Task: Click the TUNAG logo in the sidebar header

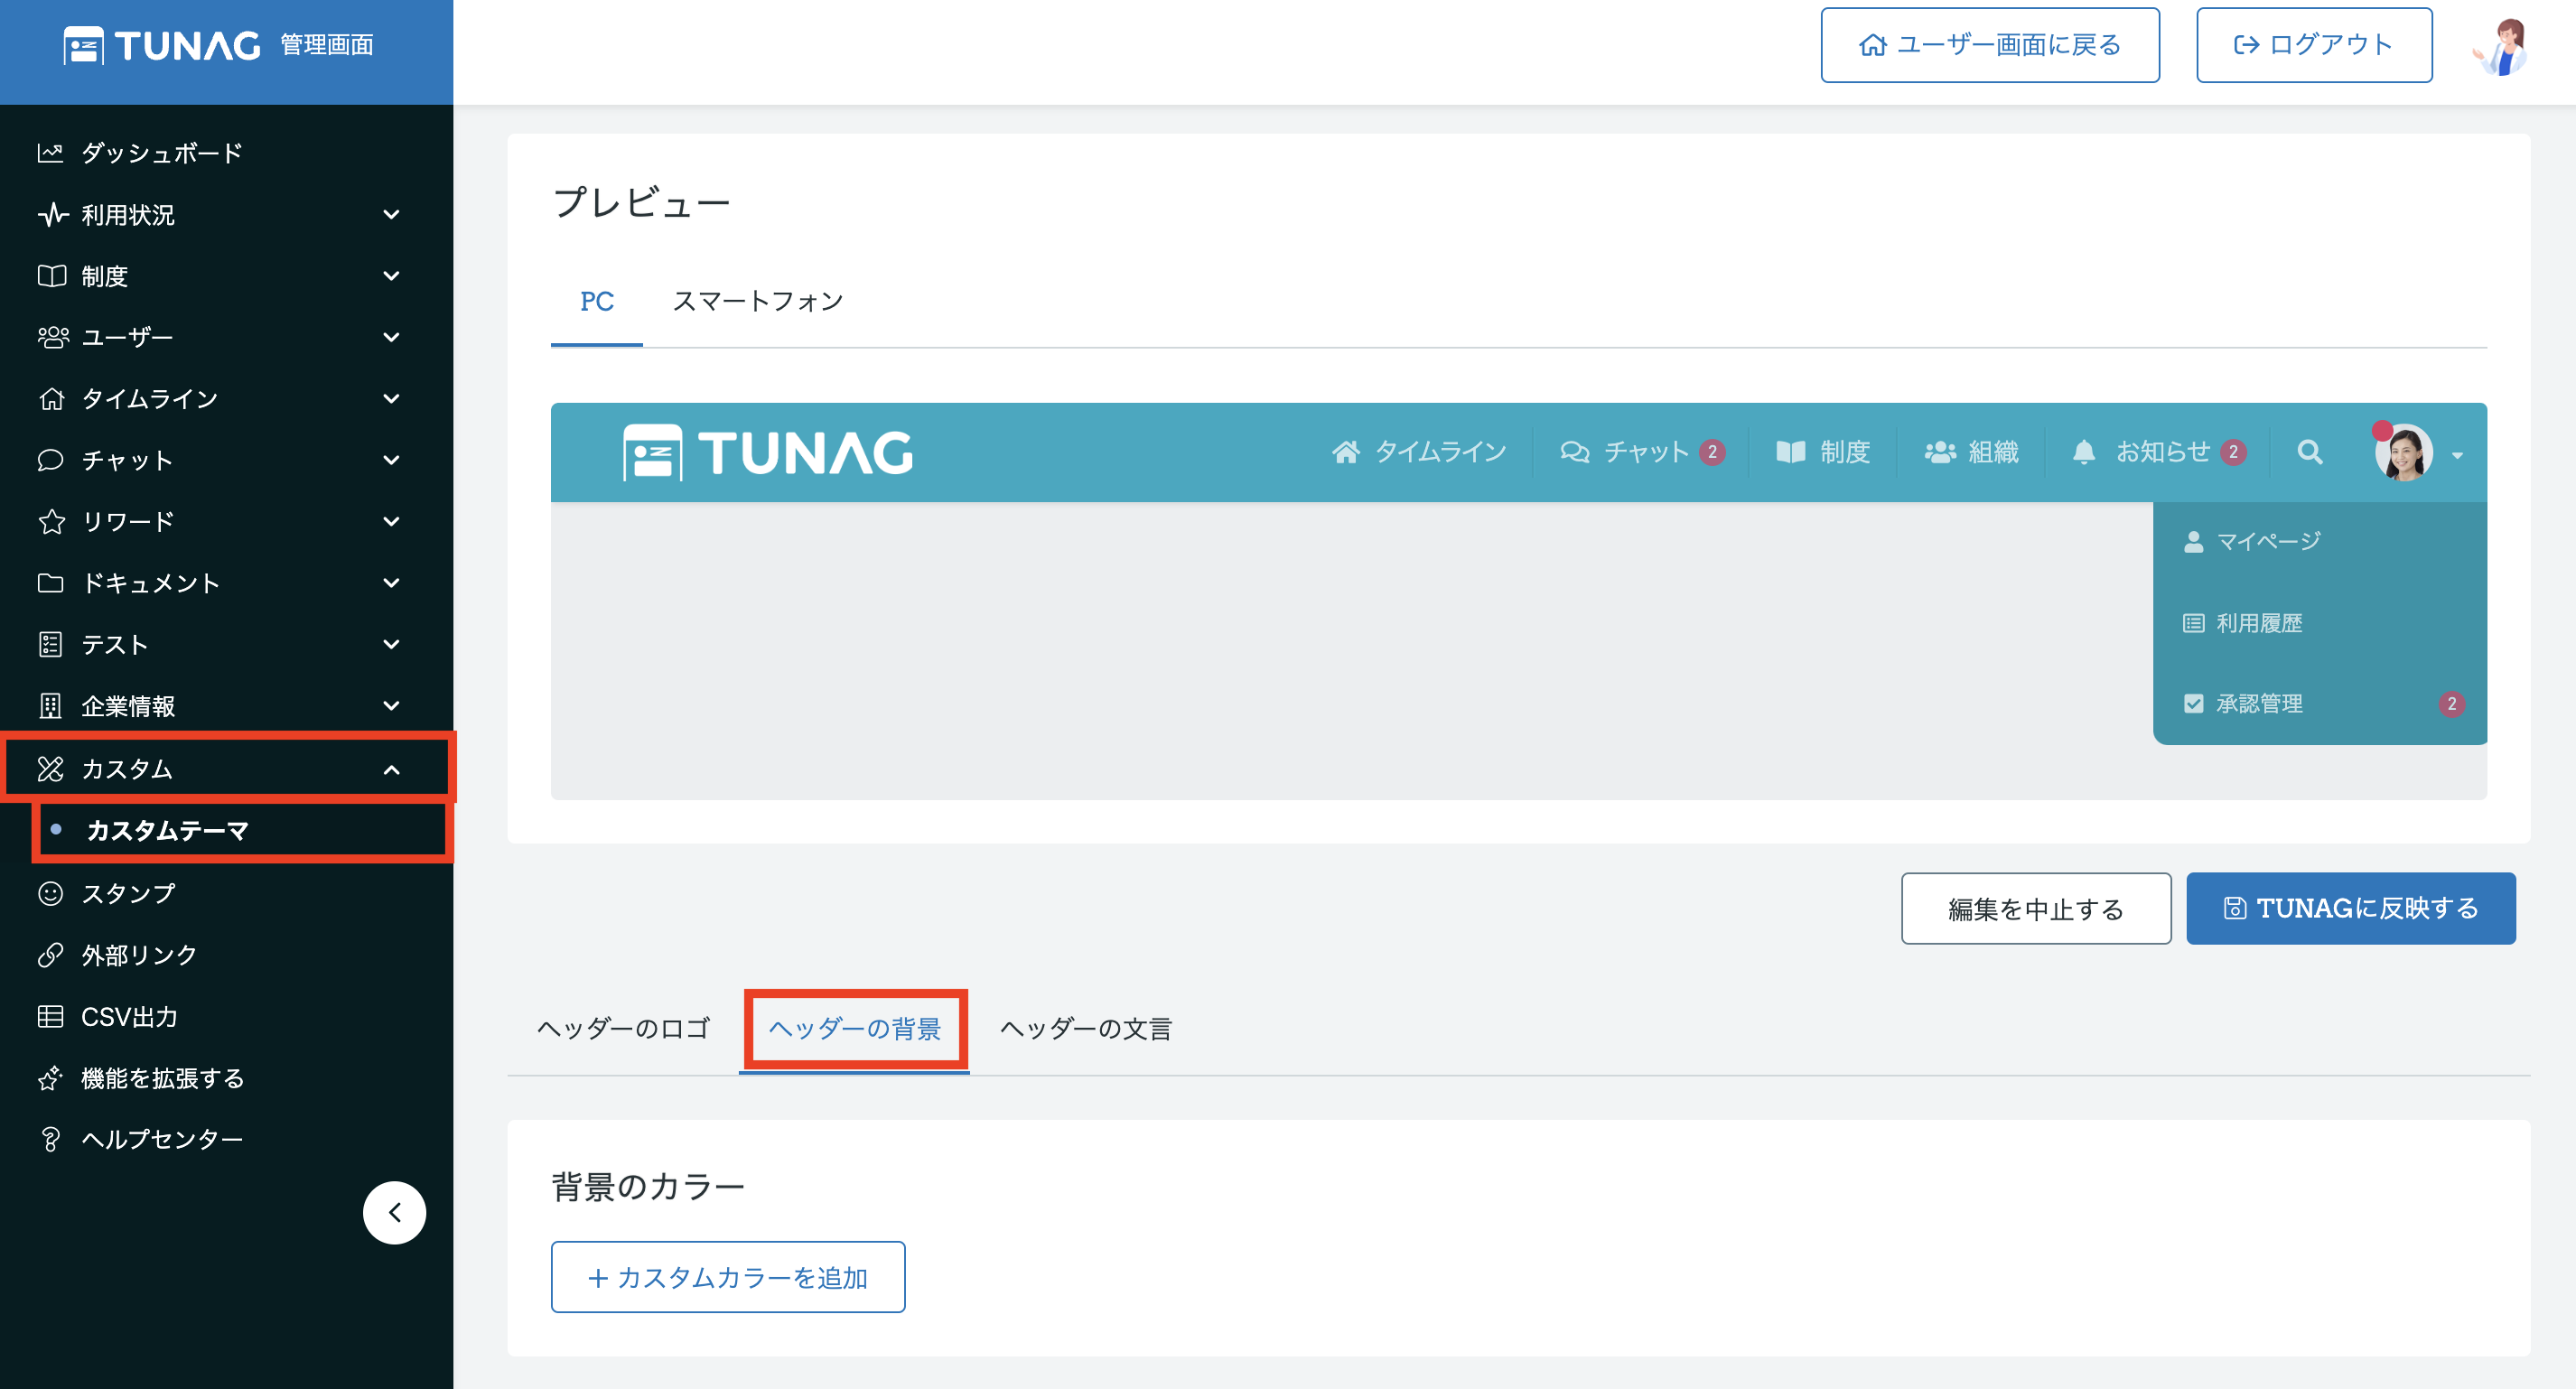Action: (x=162, y=45)
